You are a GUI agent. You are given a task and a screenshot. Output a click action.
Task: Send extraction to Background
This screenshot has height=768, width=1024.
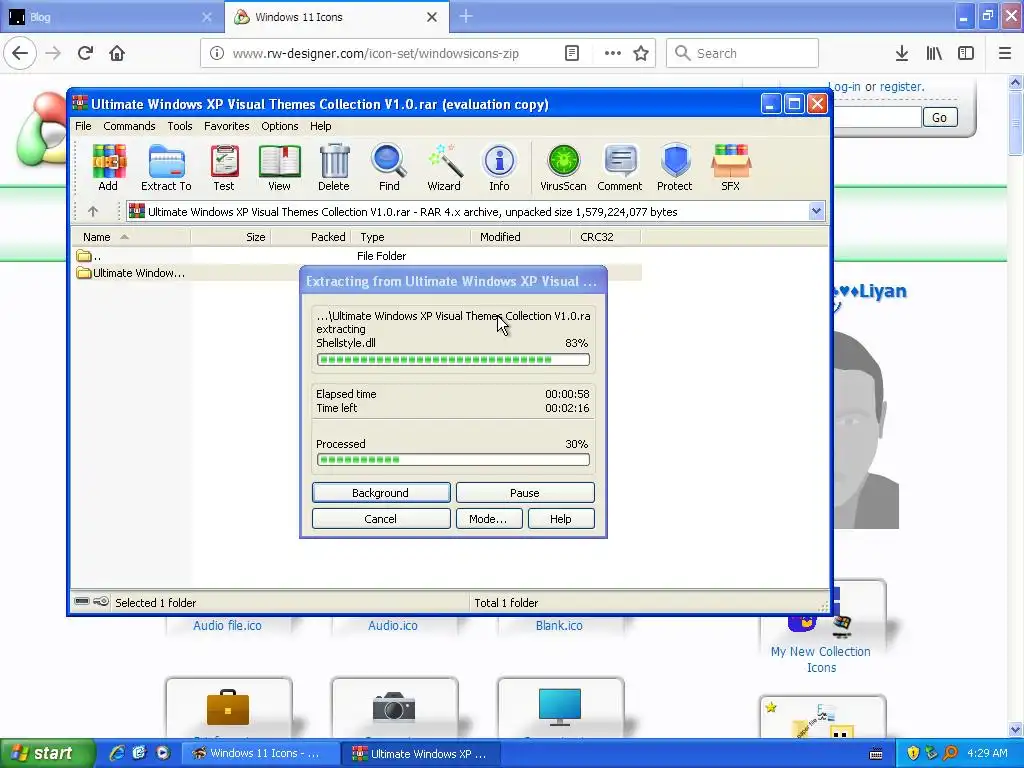381,493
